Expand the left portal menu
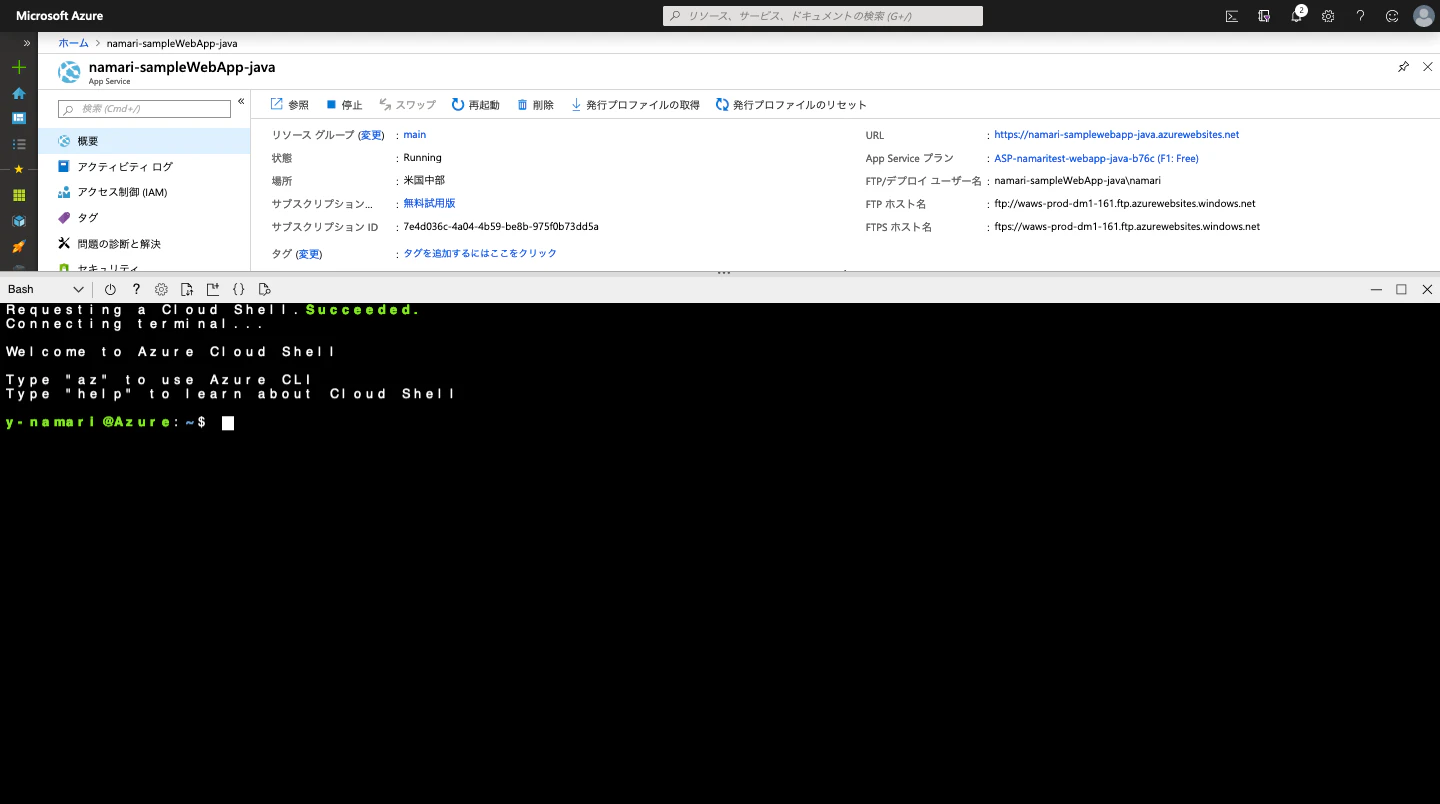Viewport: 1440px width, 804px height. [27, 43]
